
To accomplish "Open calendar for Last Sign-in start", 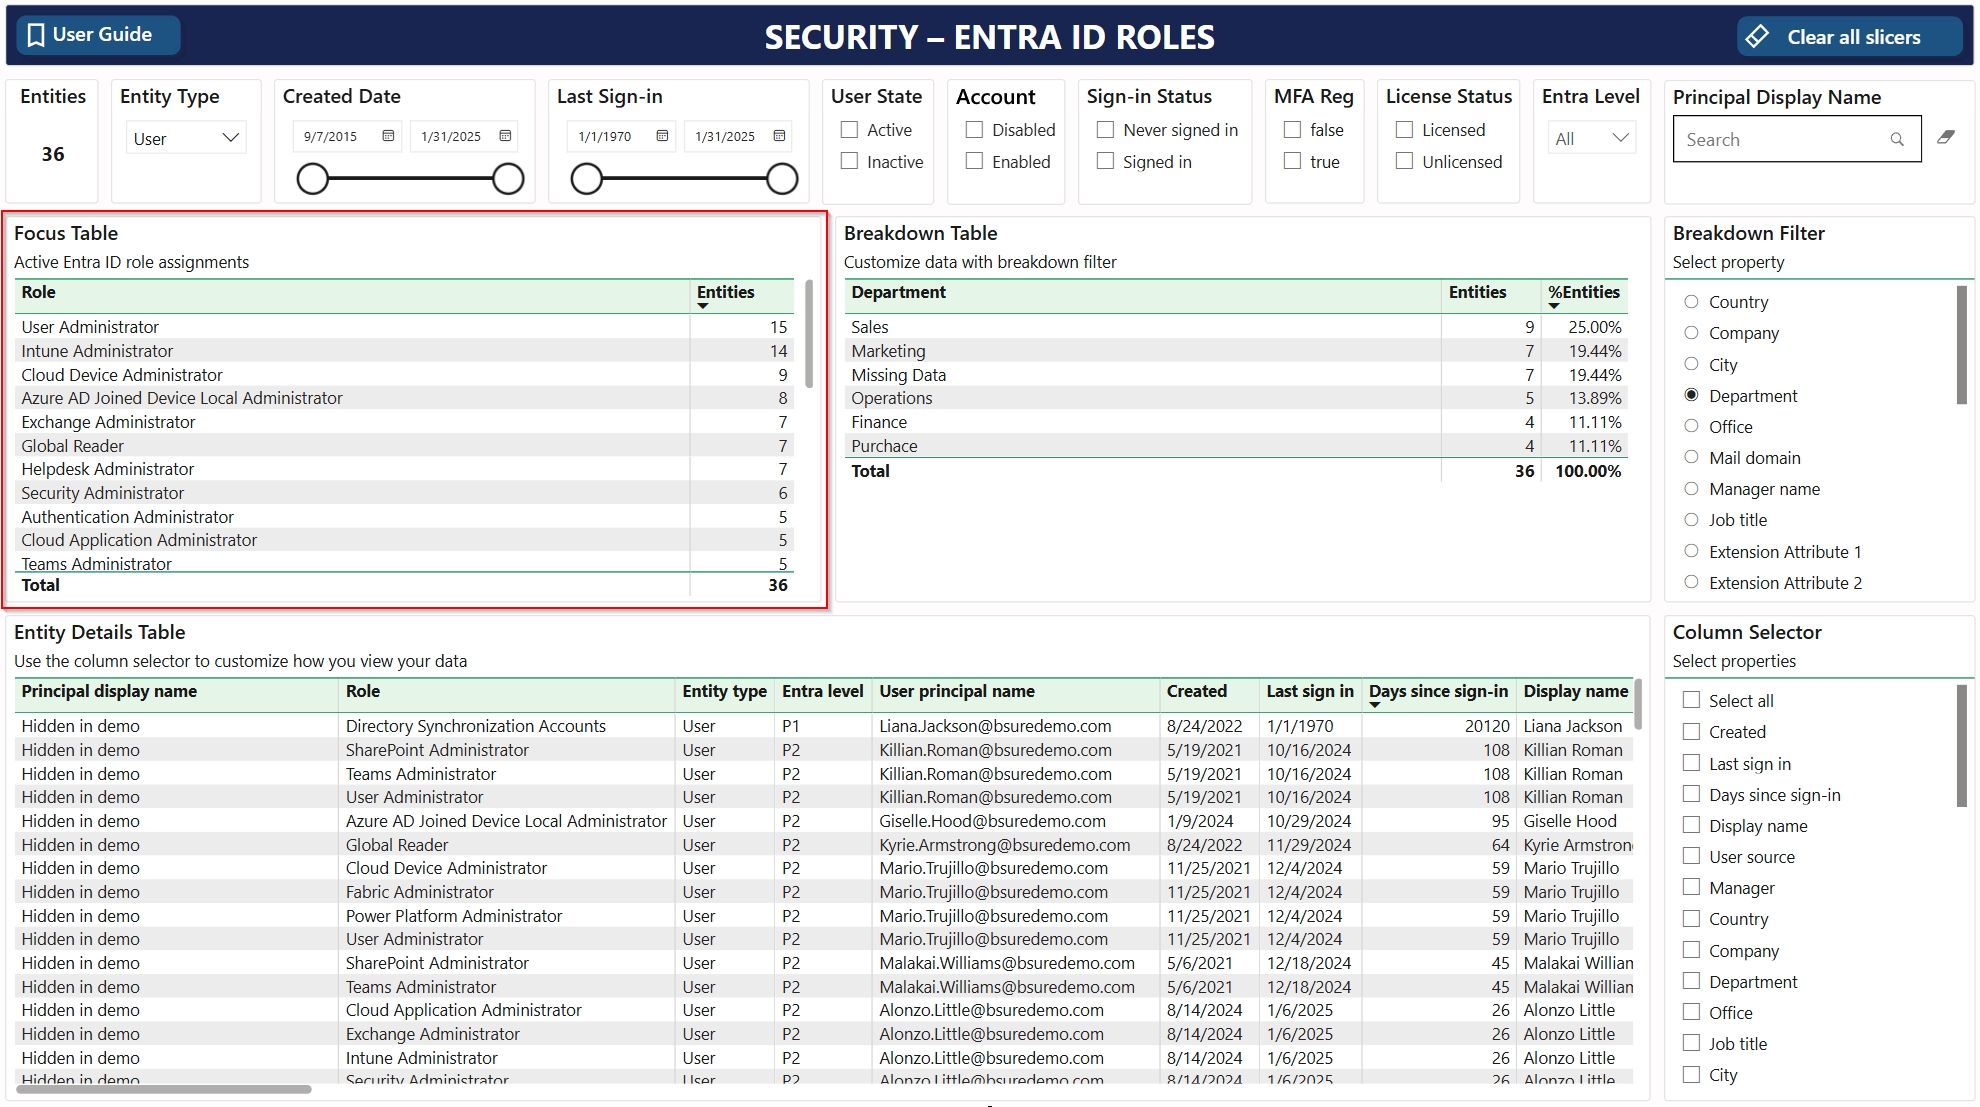I will 662,136.
